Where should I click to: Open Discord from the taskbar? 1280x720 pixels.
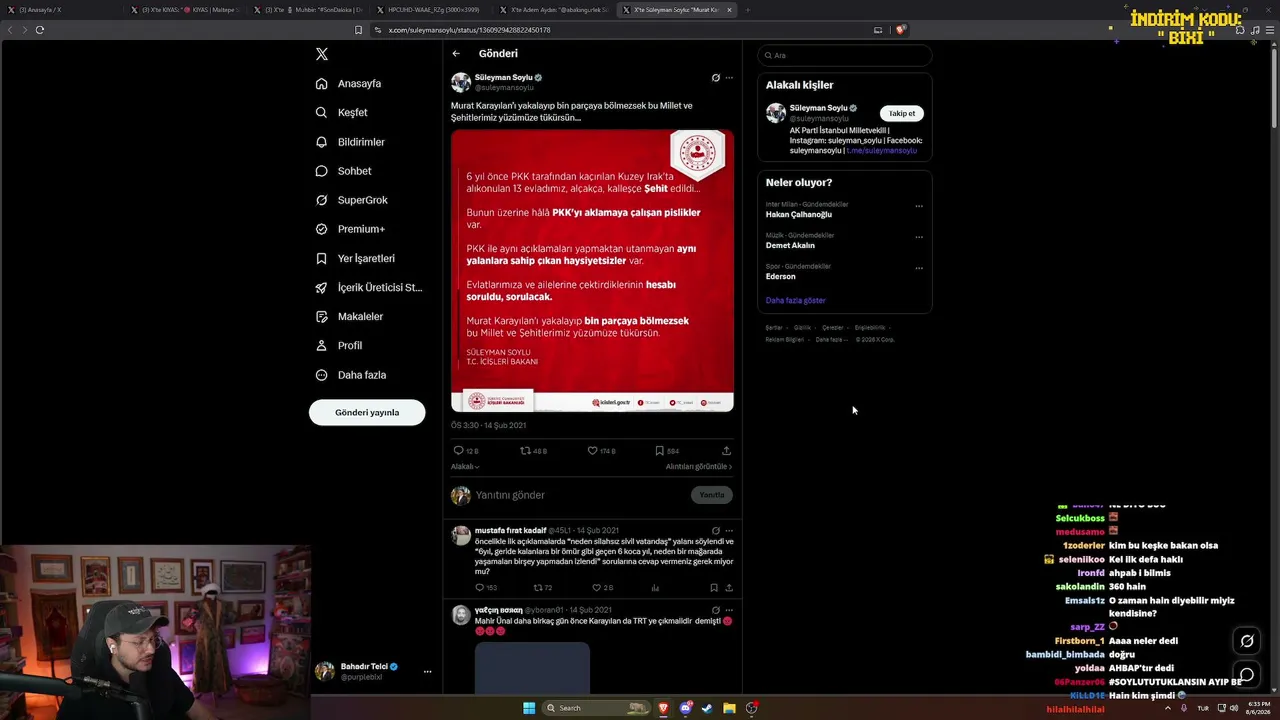685,708
